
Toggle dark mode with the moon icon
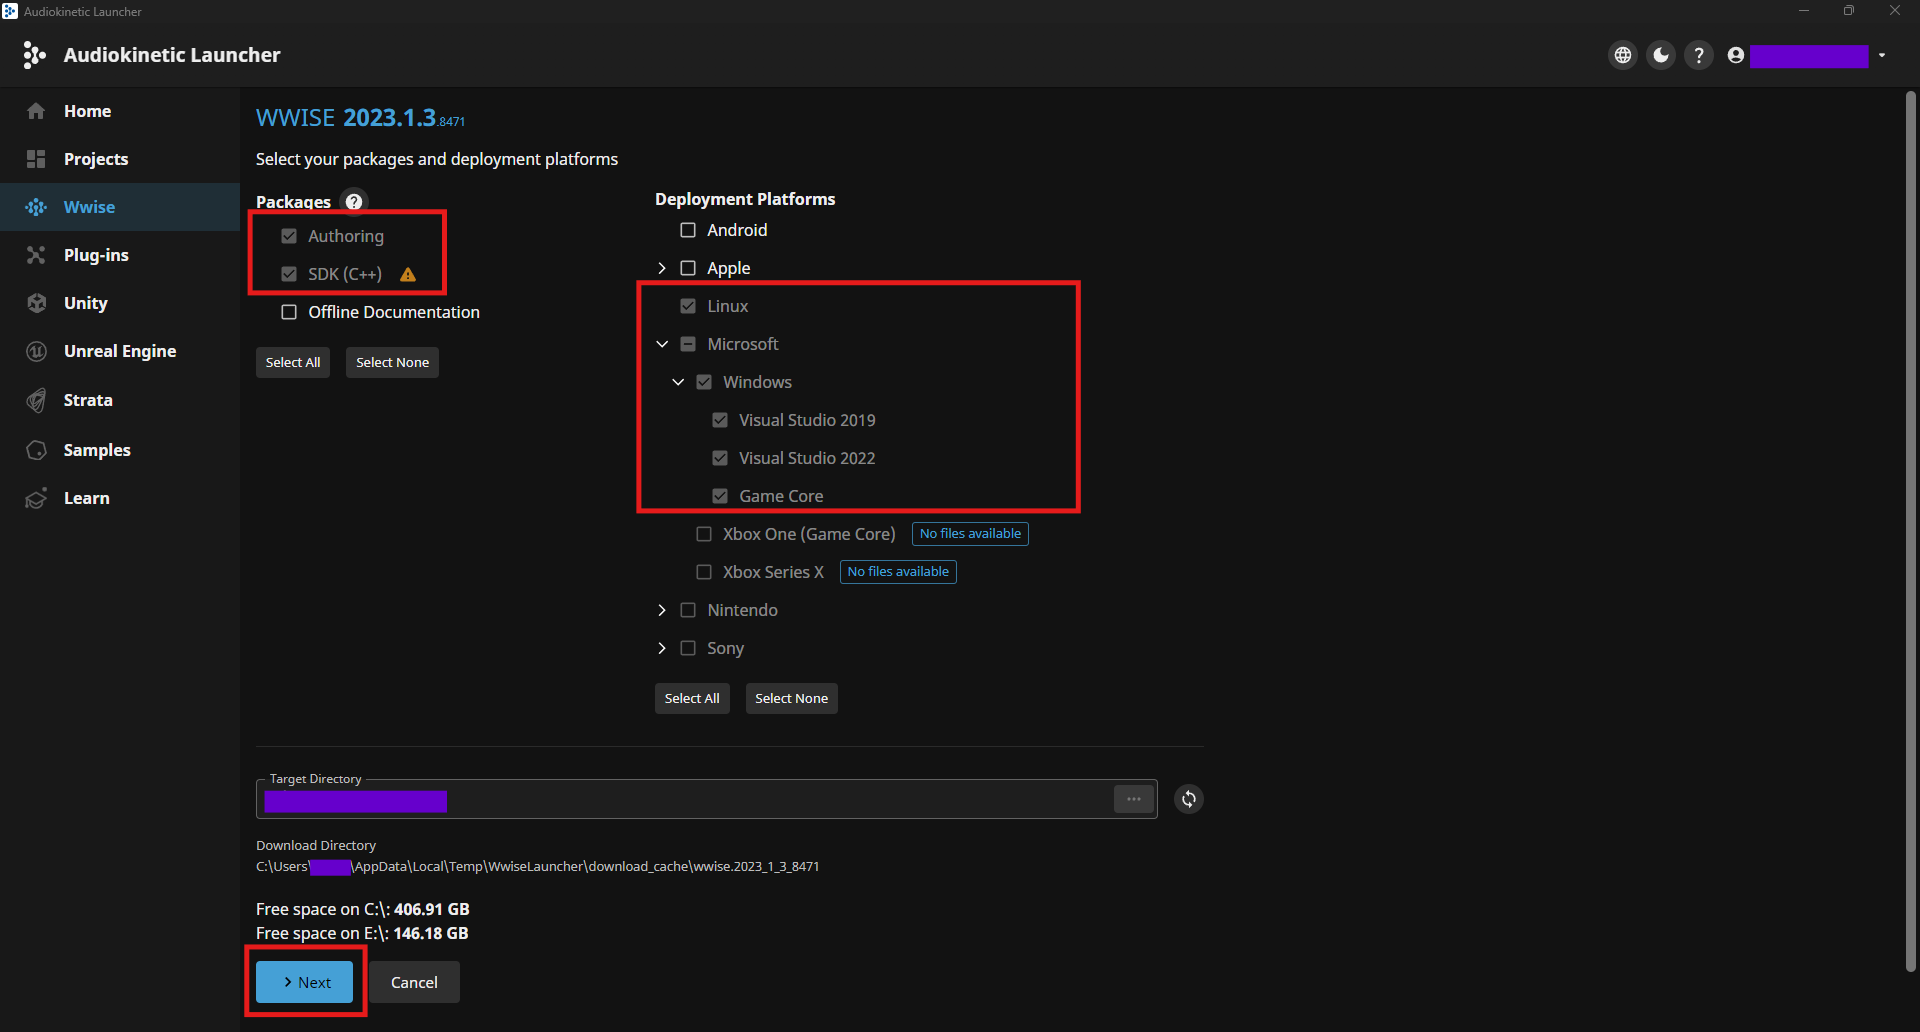tap(1661, 55)
